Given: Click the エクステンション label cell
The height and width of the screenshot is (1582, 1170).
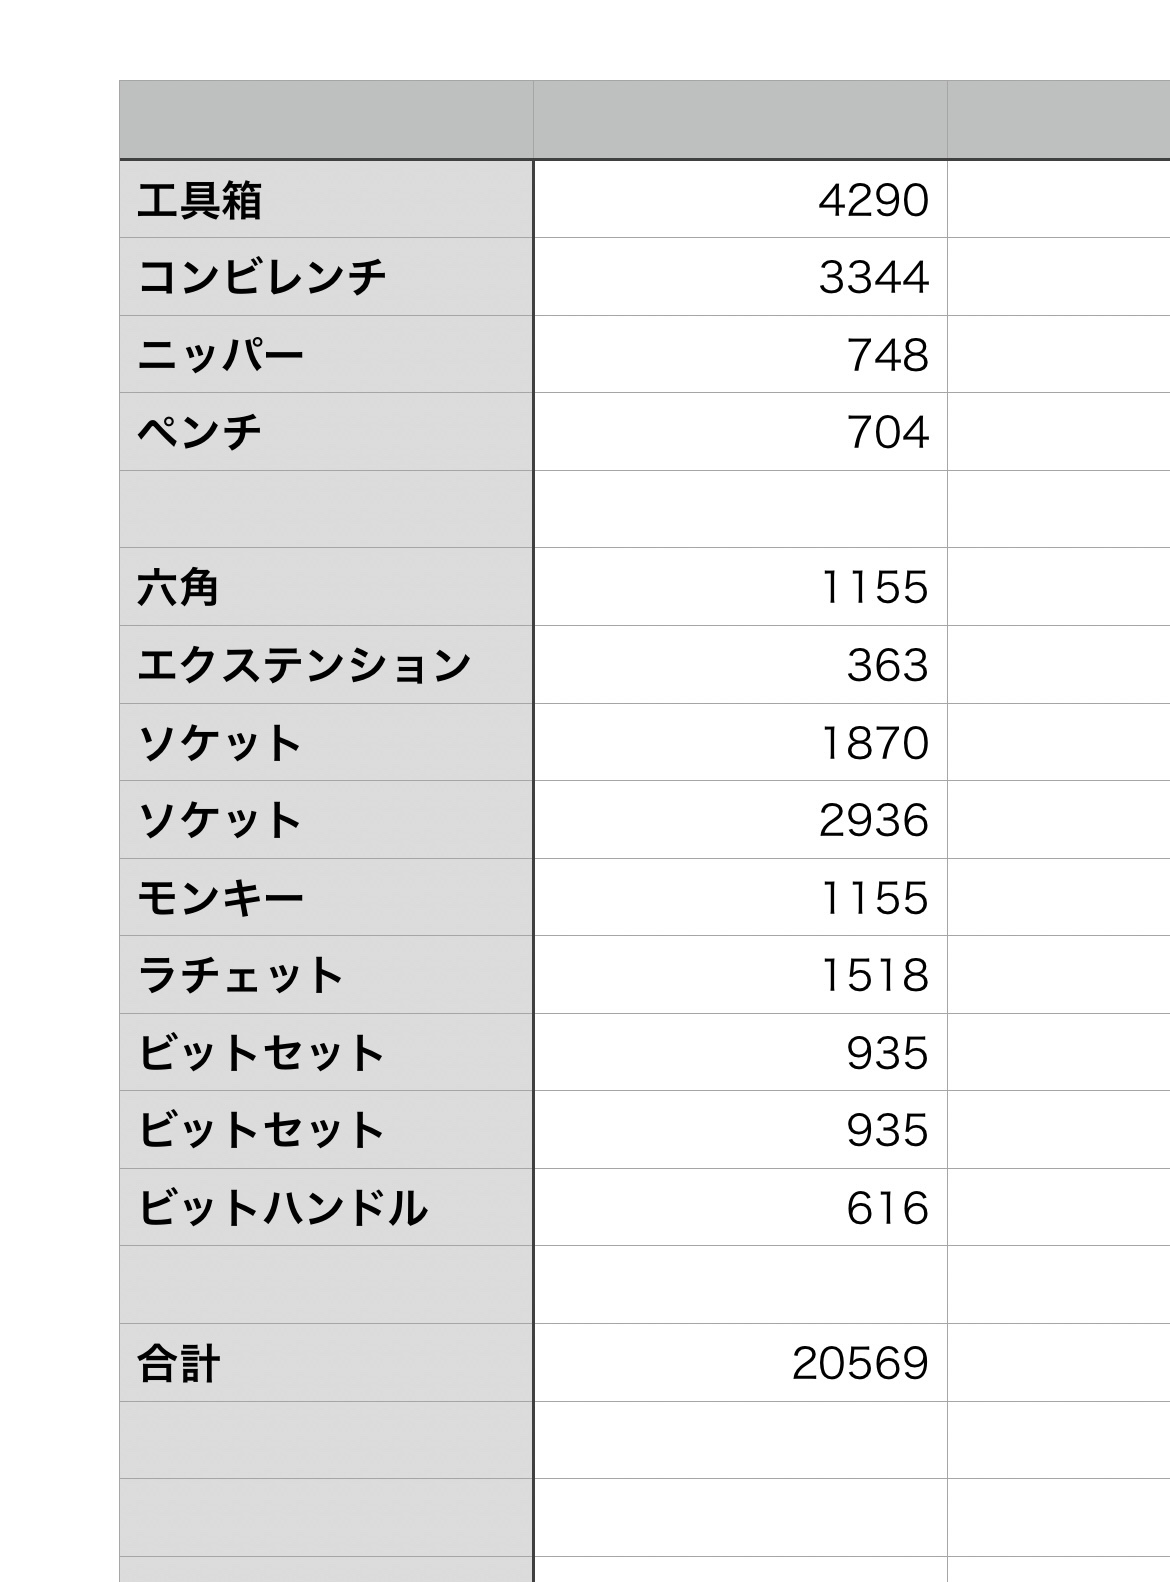Looking at the screenshot, I should [326, 665].
